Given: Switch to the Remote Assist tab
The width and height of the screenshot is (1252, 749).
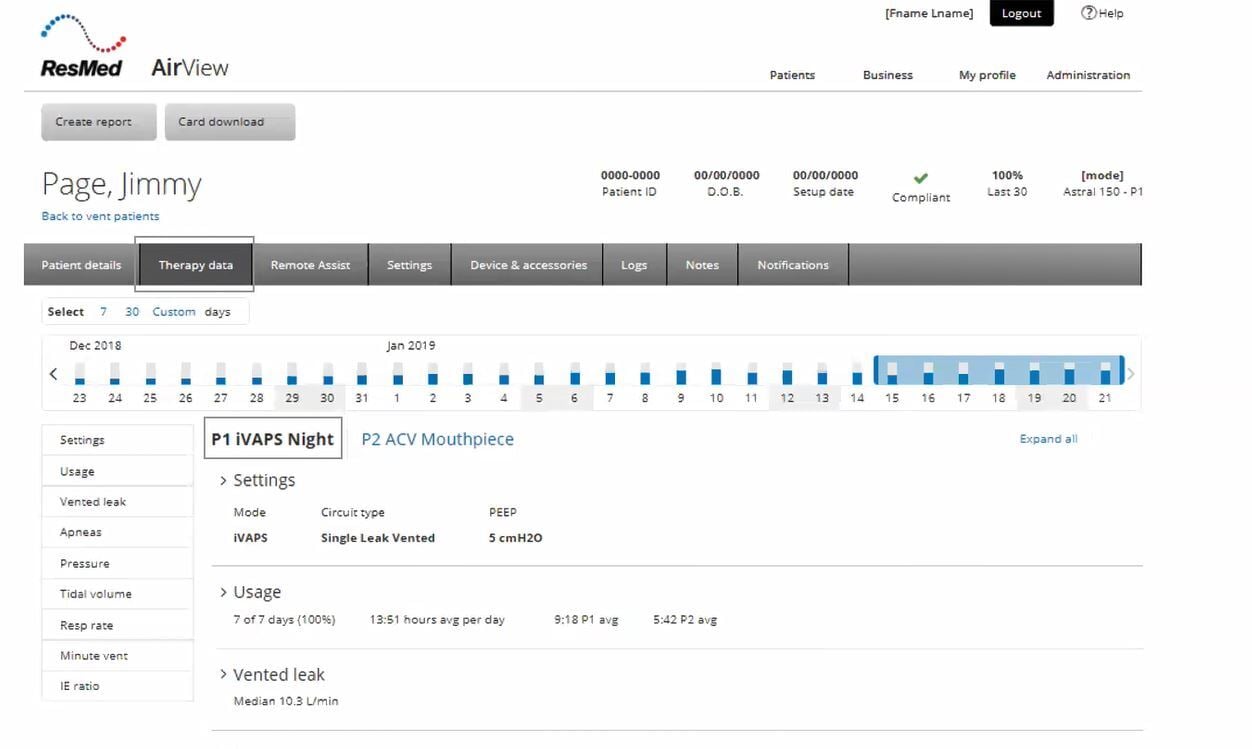Looking at the screenshot, I should tap(310, 265).
